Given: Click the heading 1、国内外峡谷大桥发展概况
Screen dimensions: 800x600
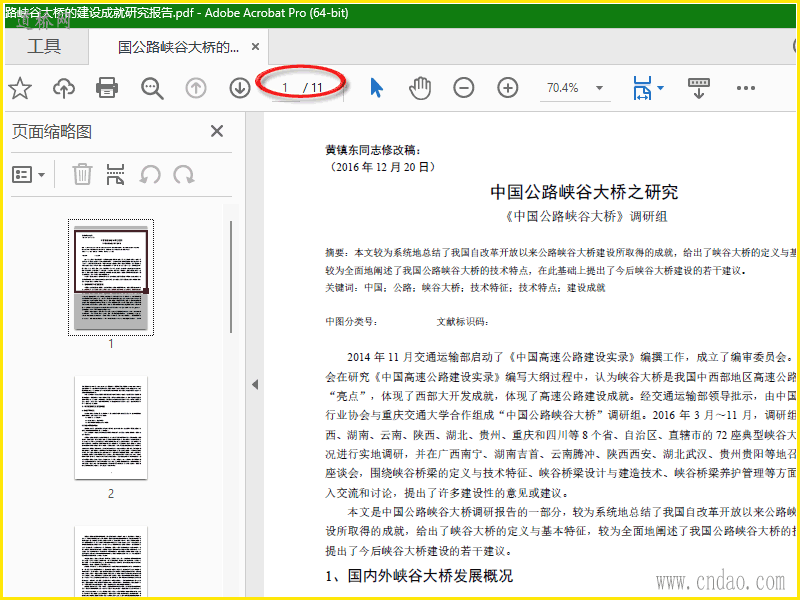Looking at the screenshot, I should [419, 576].
